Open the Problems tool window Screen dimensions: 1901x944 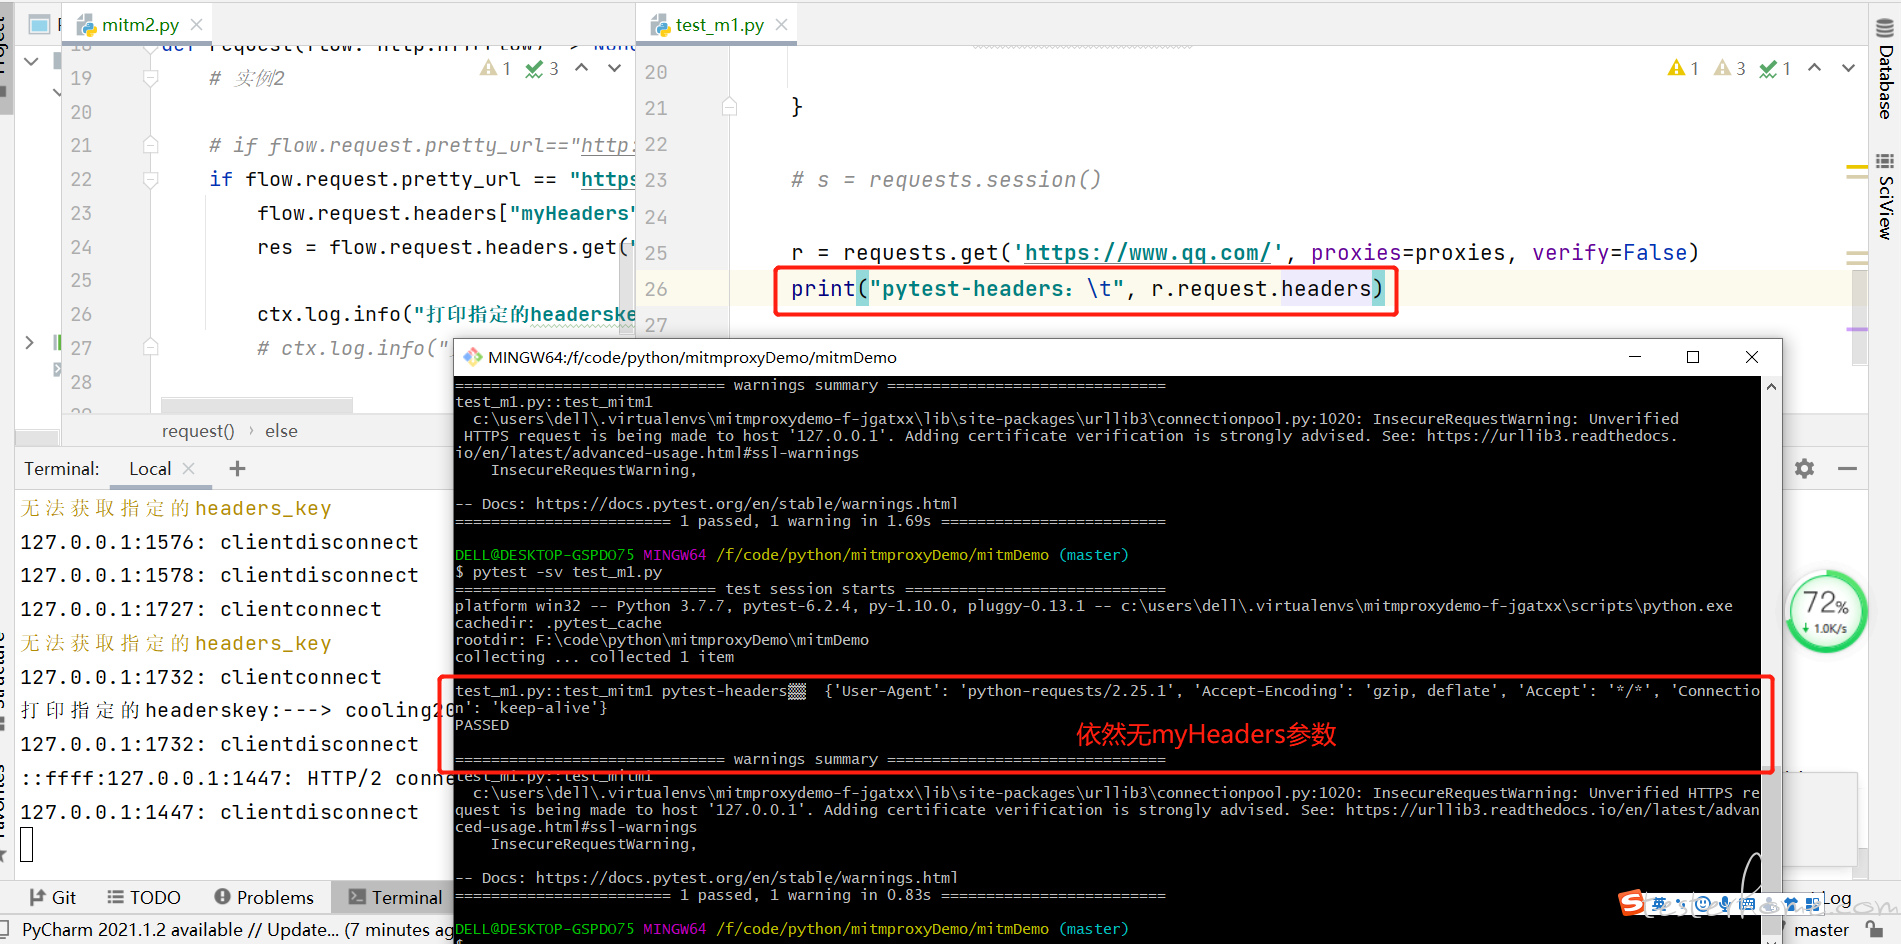[x=264, y=897]
